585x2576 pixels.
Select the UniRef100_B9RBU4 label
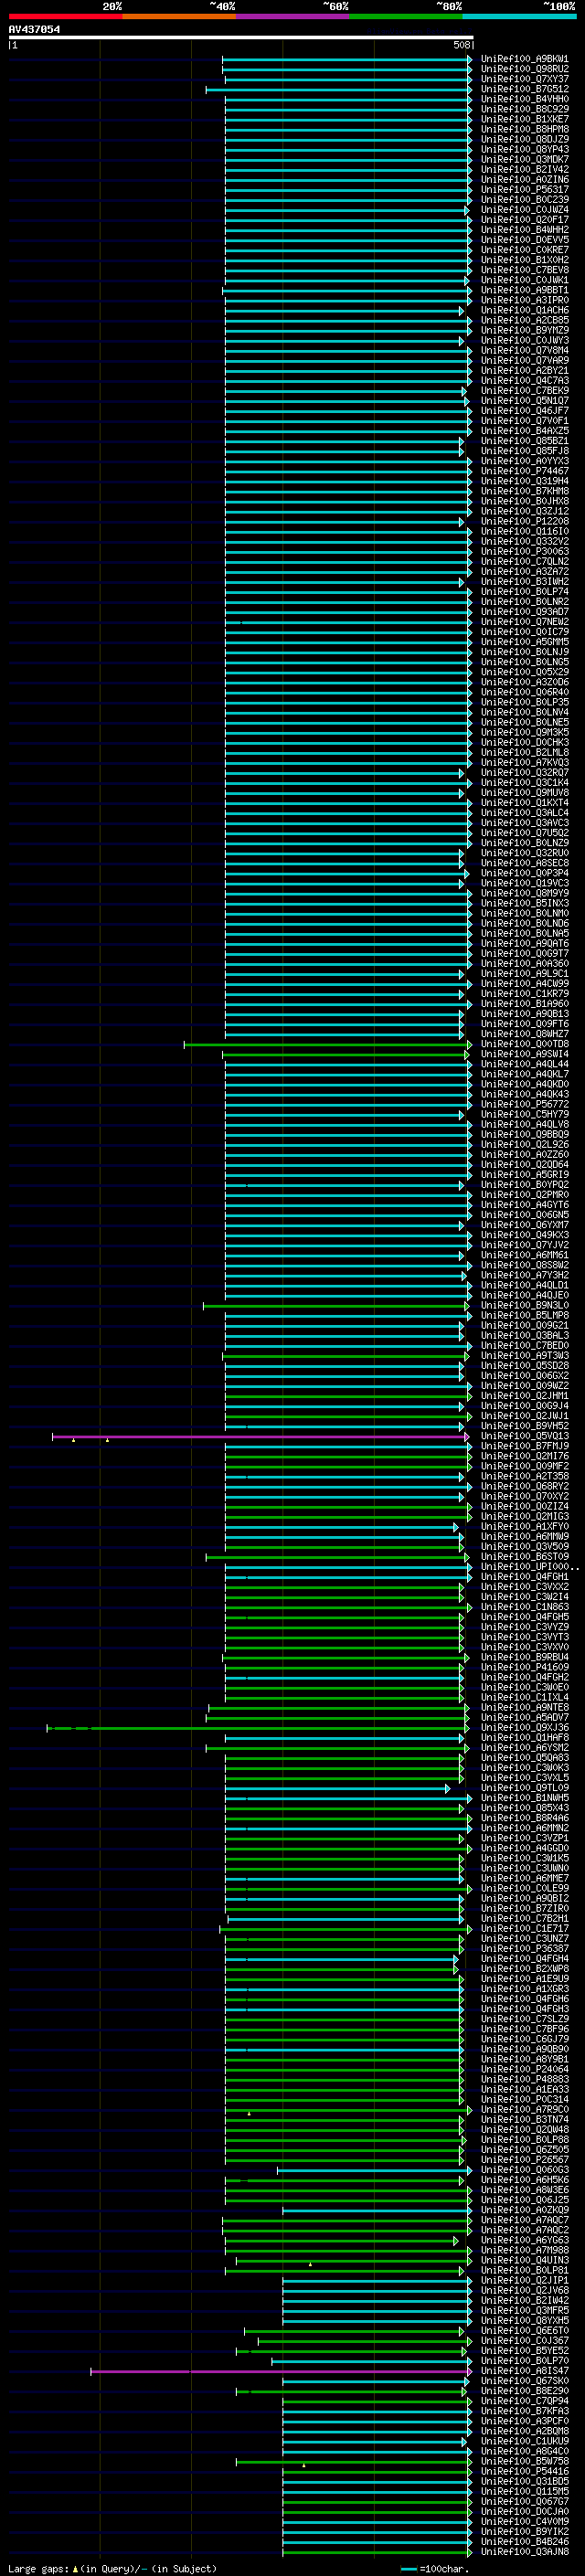524,1658
